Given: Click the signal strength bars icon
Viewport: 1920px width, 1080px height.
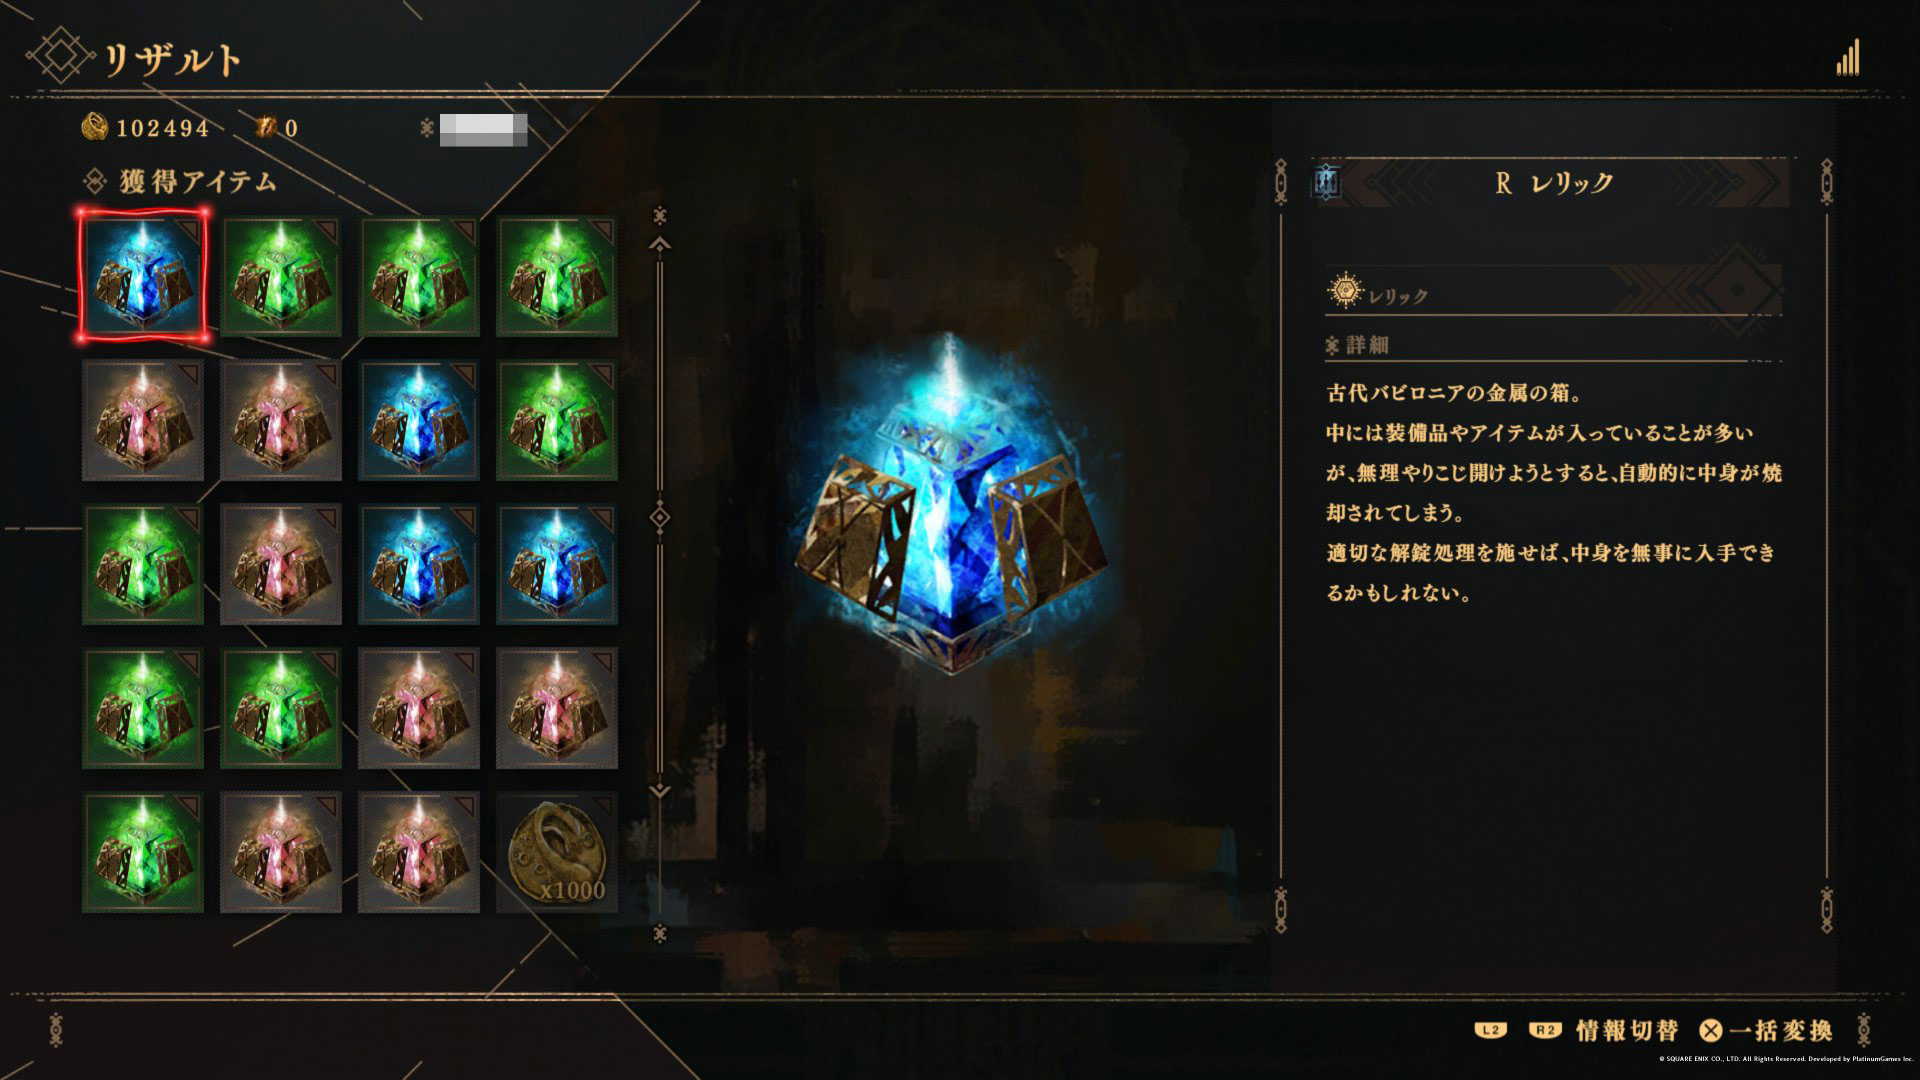Looking at the screenshot, I should (x=1848, y=58).
